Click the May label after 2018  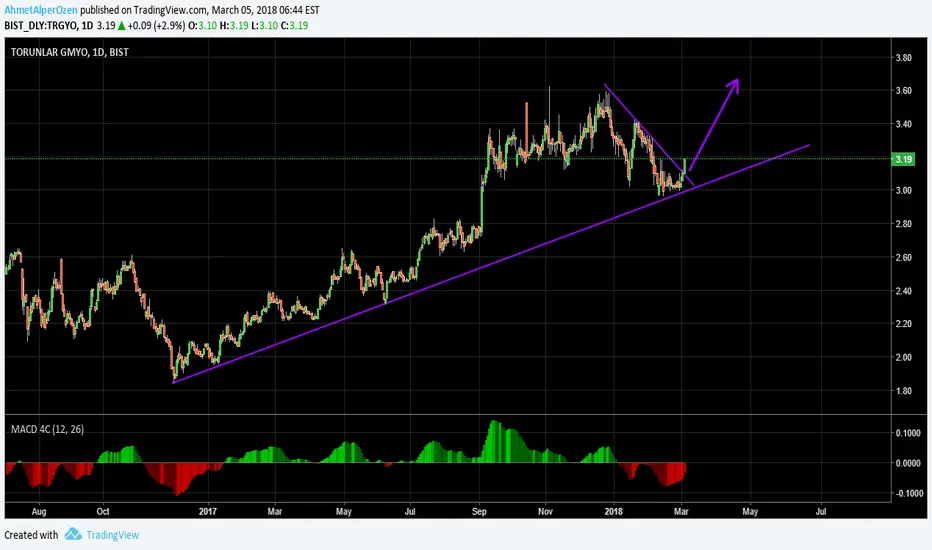750,511
